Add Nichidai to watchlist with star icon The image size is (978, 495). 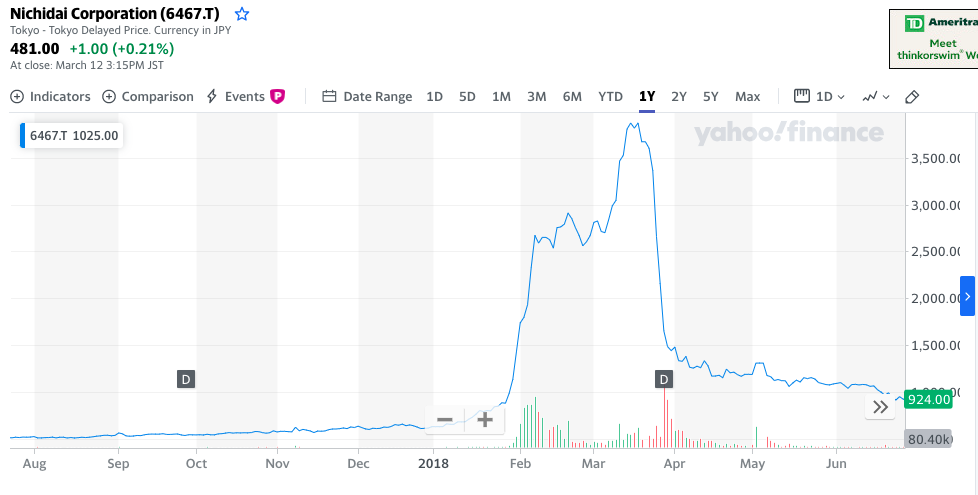tap(242, 14)
